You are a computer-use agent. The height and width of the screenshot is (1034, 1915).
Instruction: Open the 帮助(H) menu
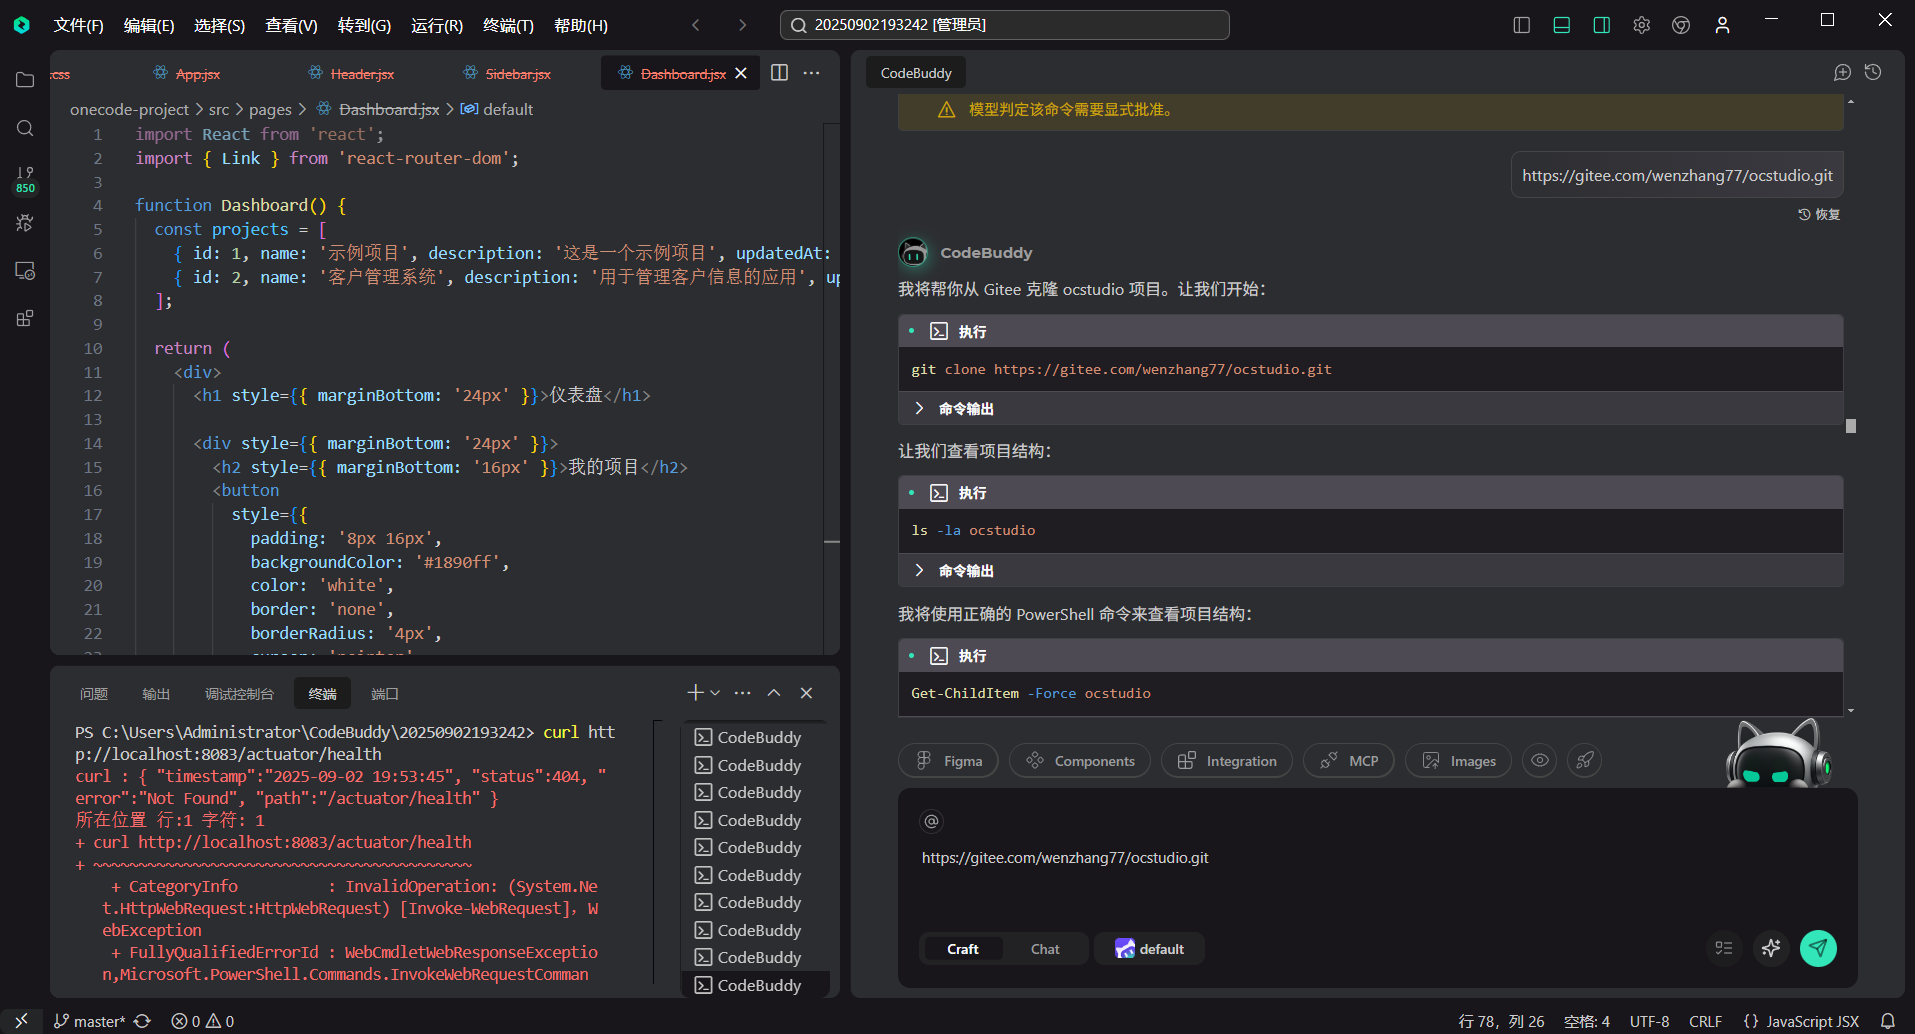click(x=581, y=25)
